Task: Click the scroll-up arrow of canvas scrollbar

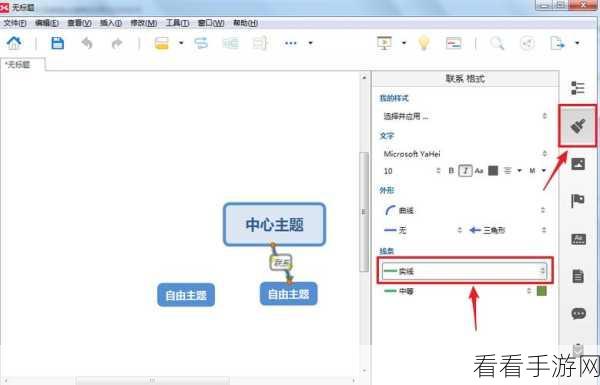Action: 364,78
